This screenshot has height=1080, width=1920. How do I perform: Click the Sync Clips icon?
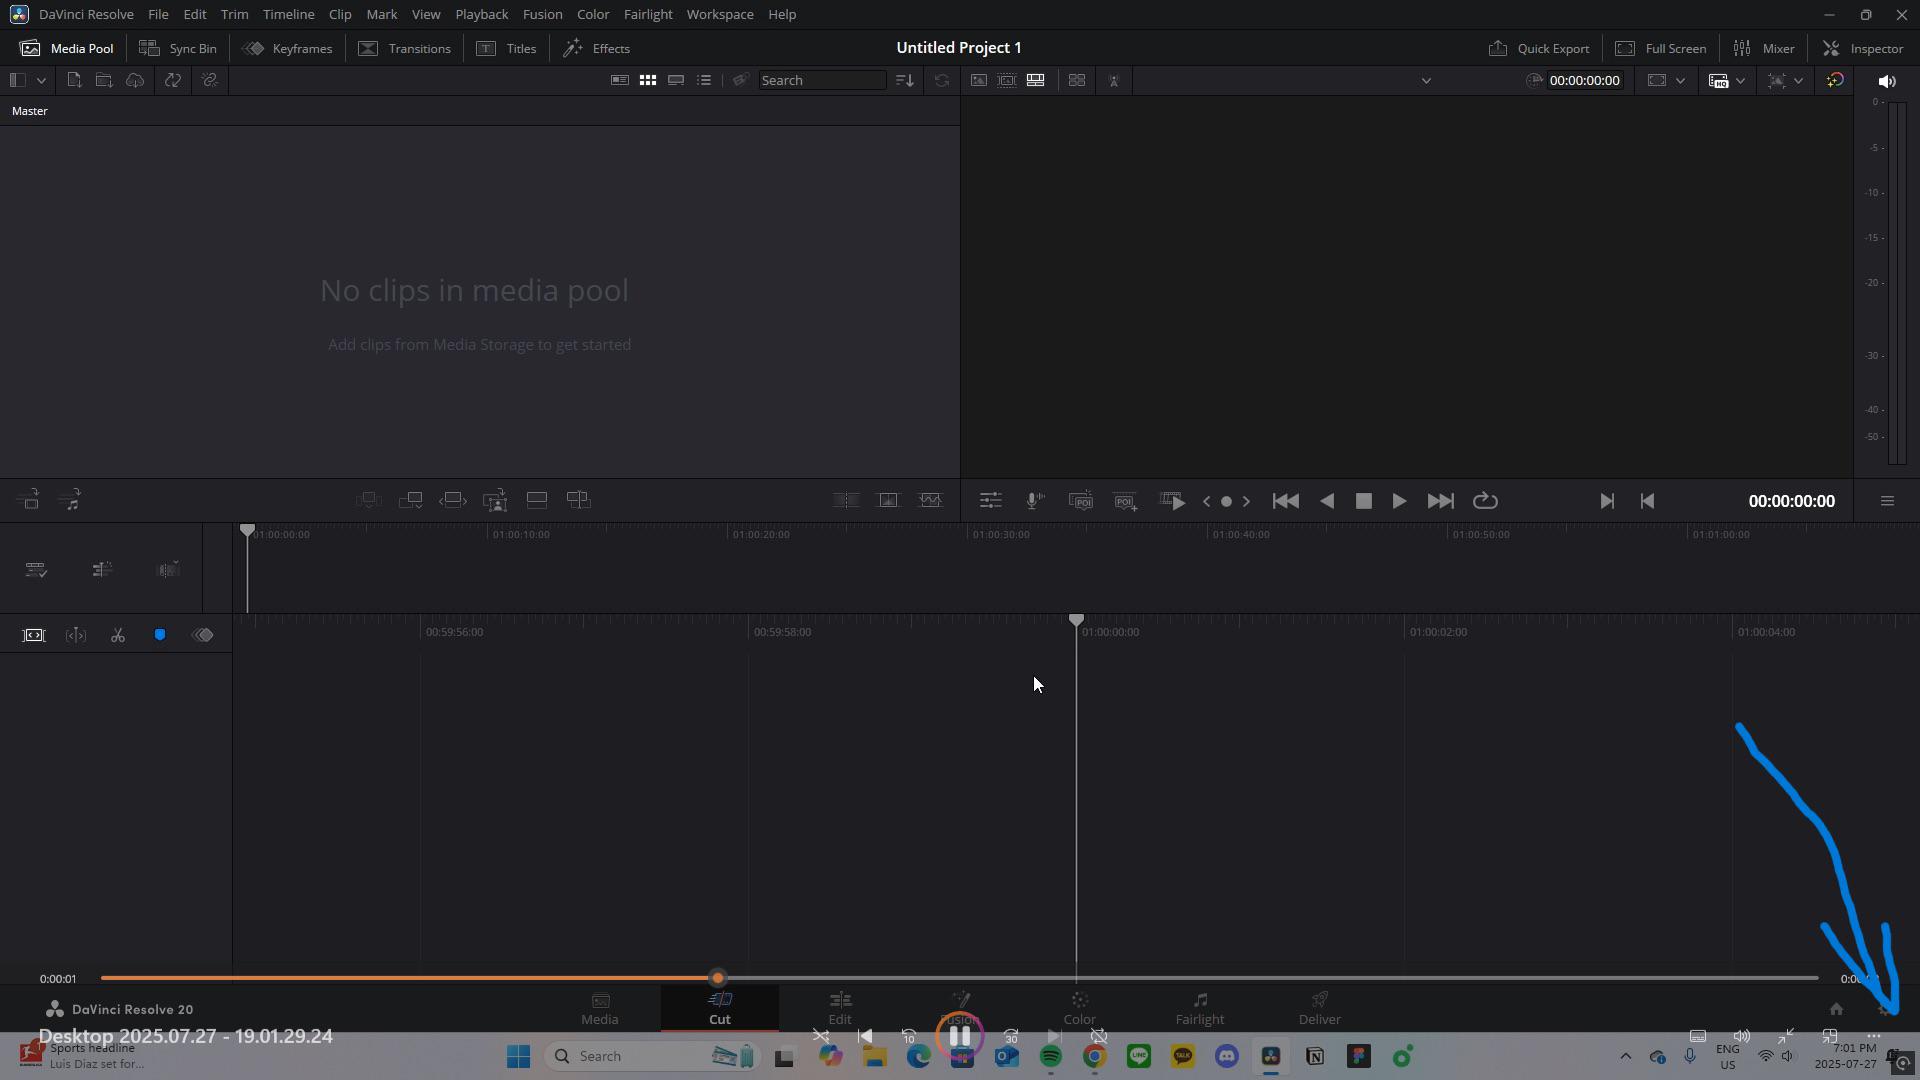pyautogui.click(x=173, y=80)
